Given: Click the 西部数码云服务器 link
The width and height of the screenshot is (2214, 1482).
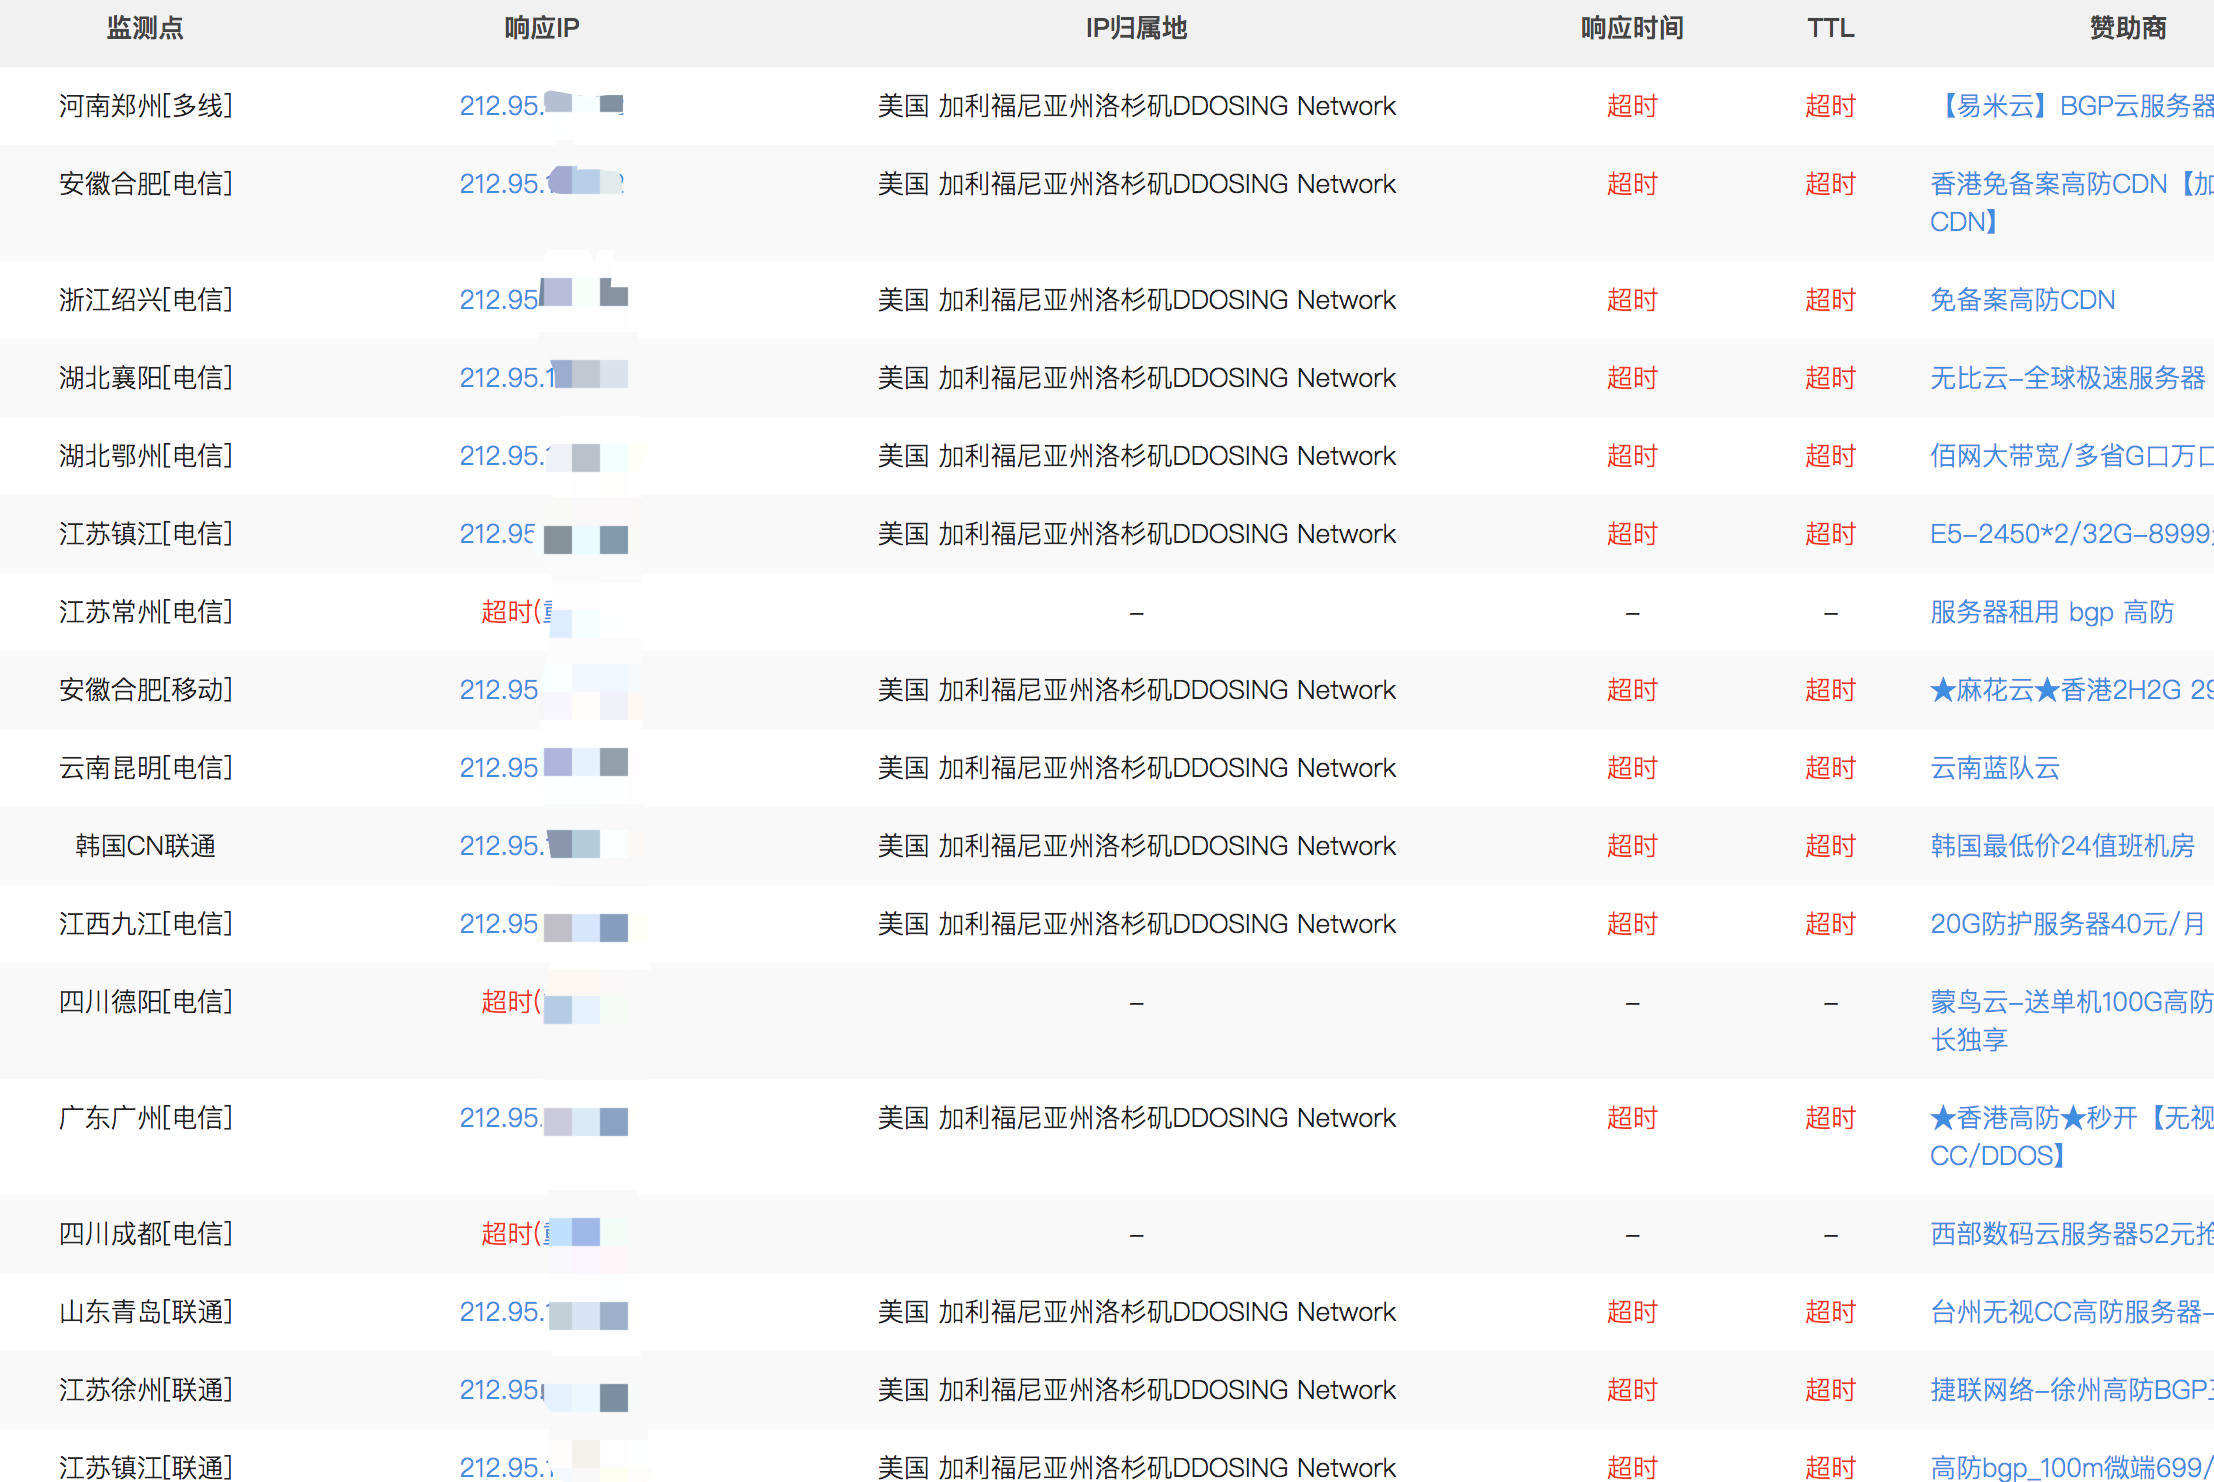Looking at the screenshot, I should pos(2068,1234).
